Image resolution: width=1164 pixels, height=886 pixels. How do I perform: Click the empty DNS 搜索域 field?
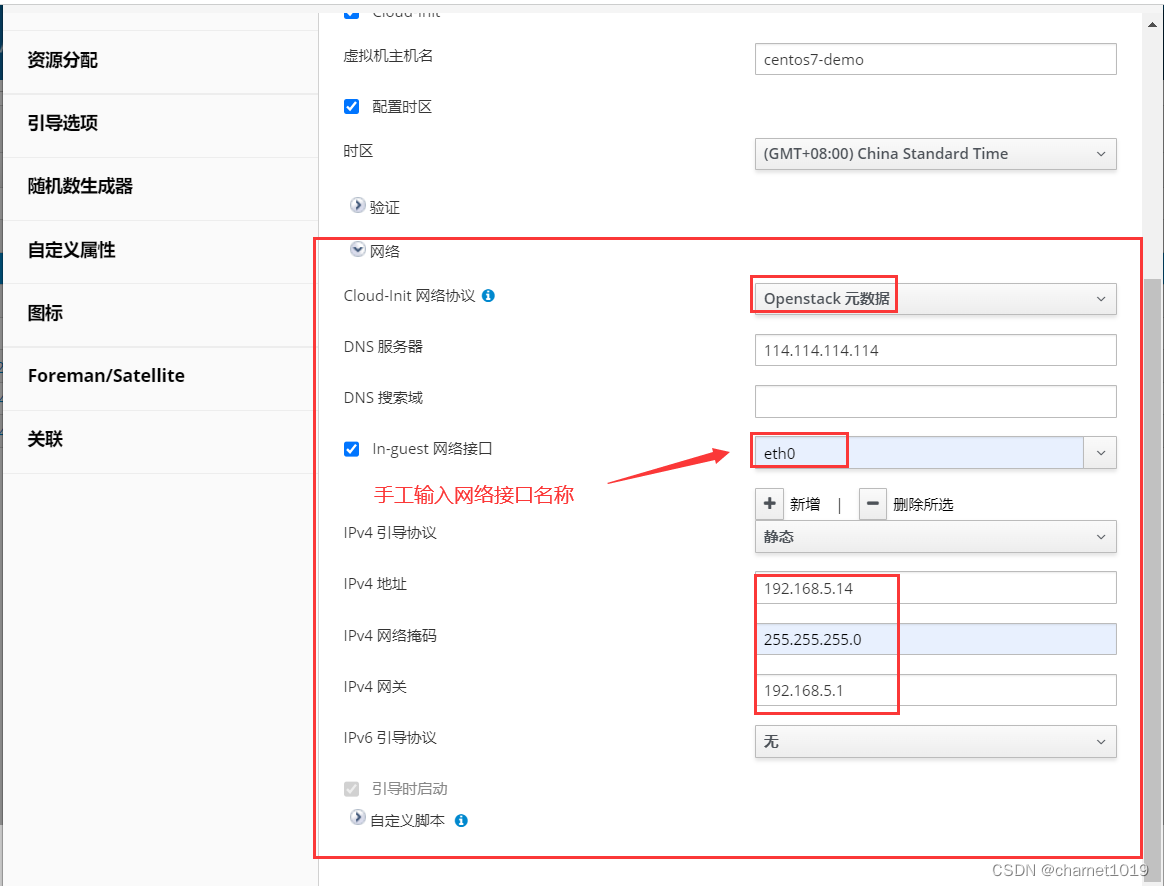935,401
